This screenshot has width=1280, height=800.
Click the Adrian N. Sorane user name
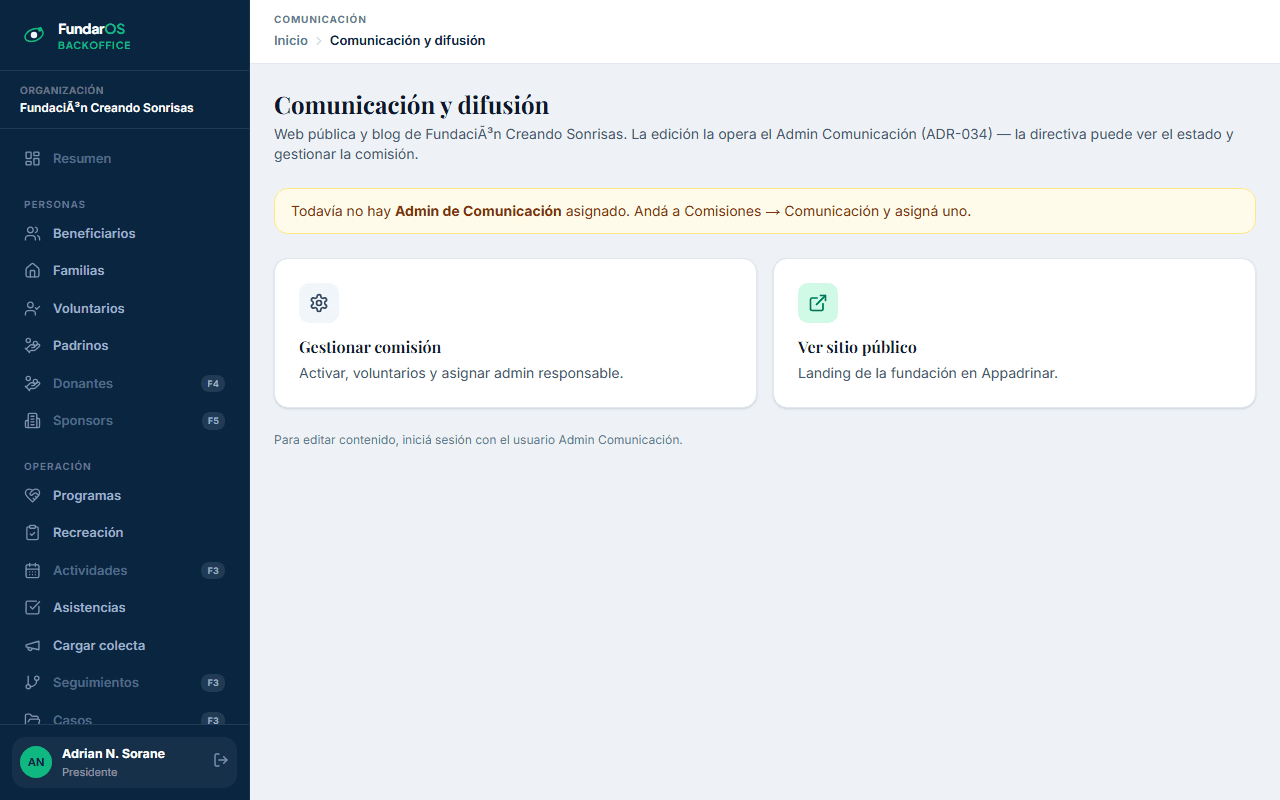pyautogui.click(x=113, y=754)
